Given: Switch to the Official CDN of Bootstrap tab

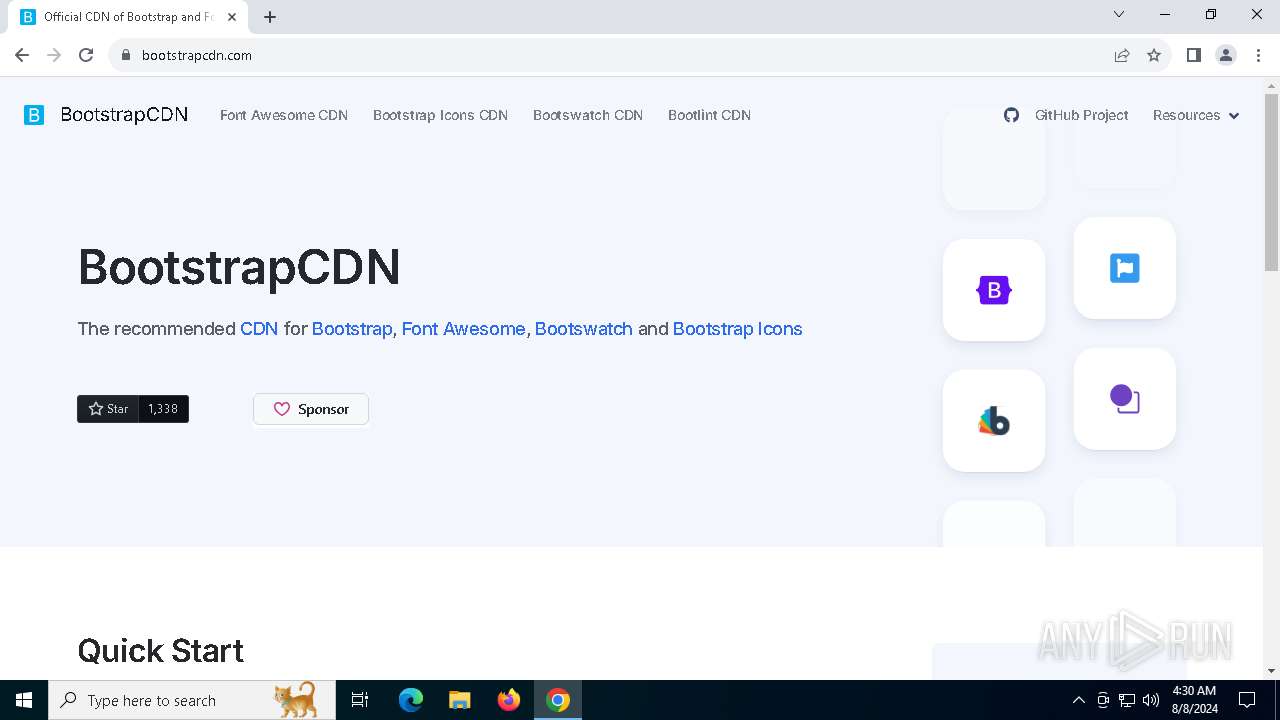Looking at the screenshot, I should 128,17.
